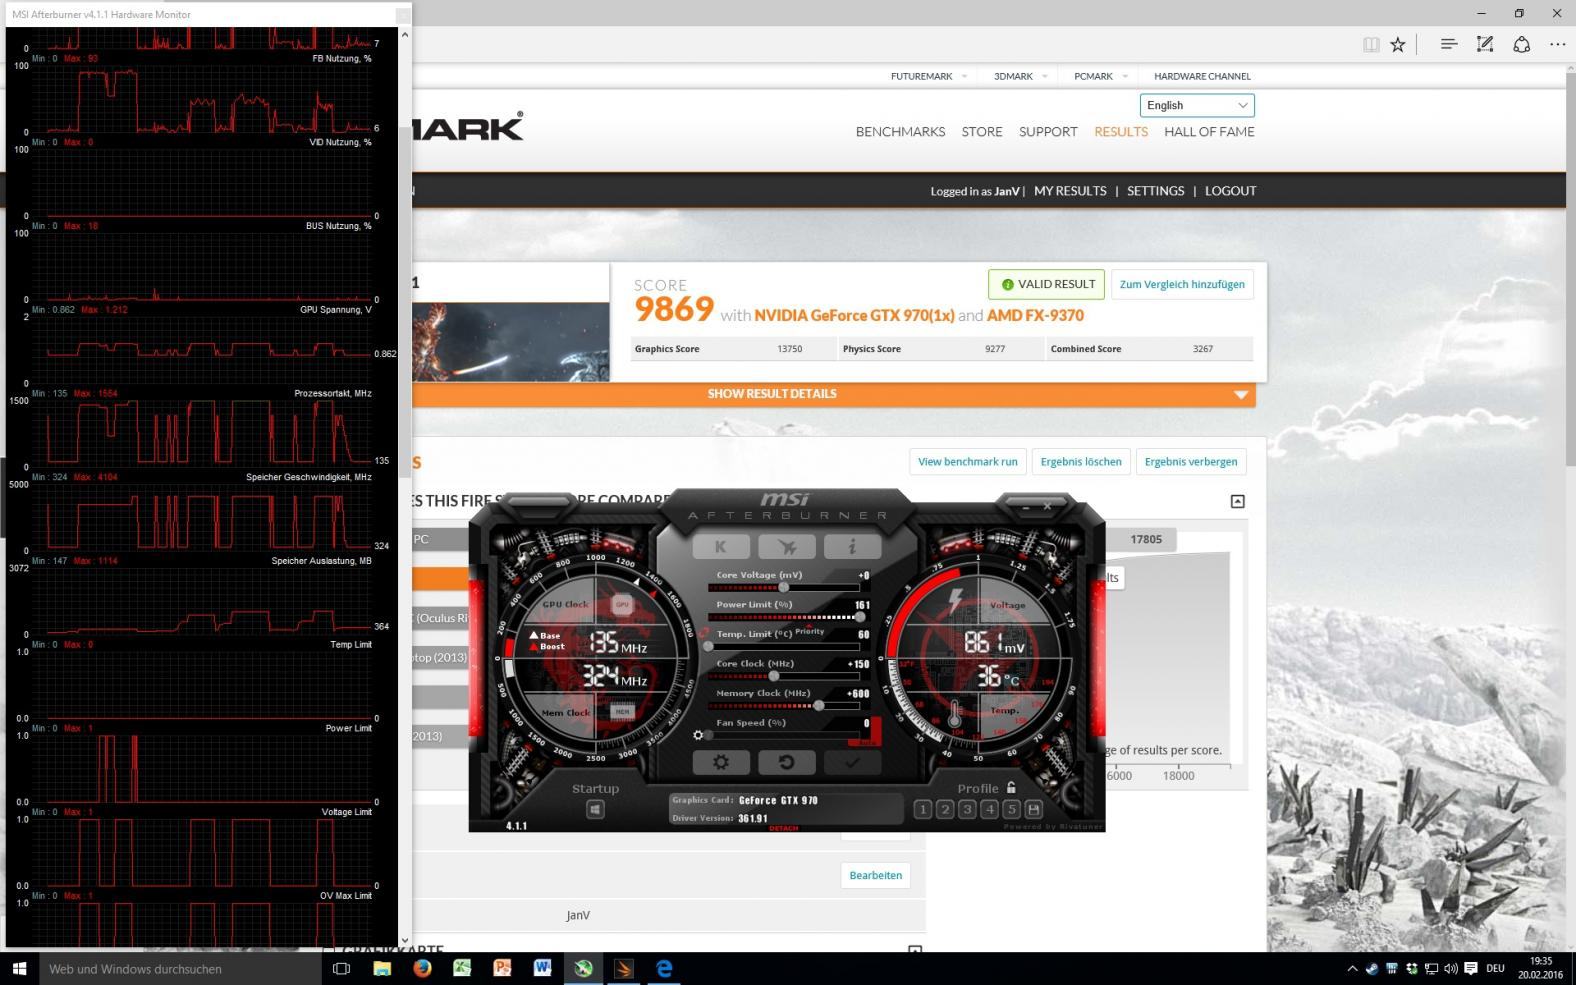The height and width of the screenshot is (985, 1576).
Task: Click the Temp. Limit slider handle
Action: (709, 647)
